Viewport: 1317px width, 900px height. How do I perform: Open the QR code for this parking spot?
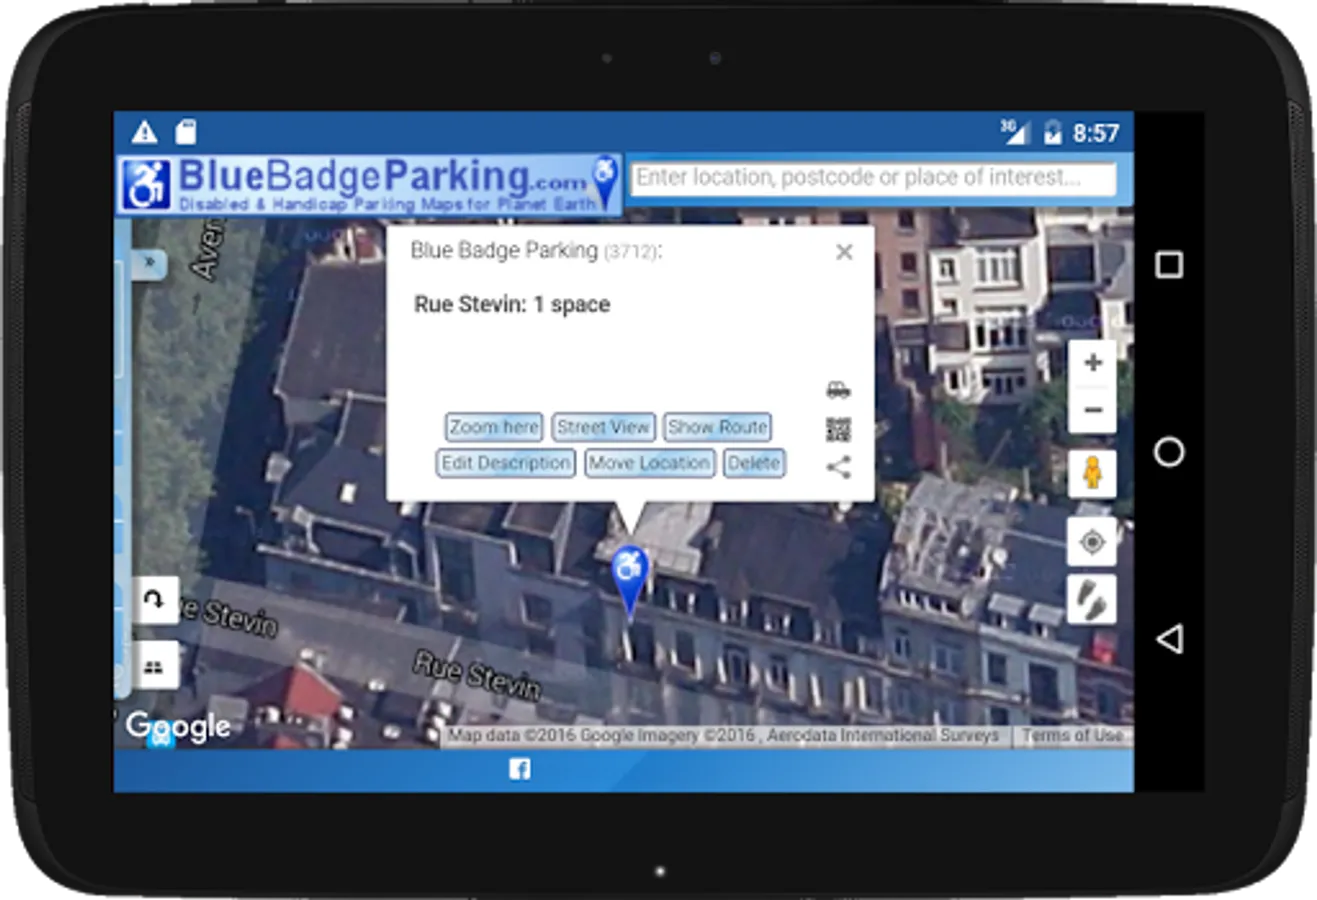click(x=838, y=430)
